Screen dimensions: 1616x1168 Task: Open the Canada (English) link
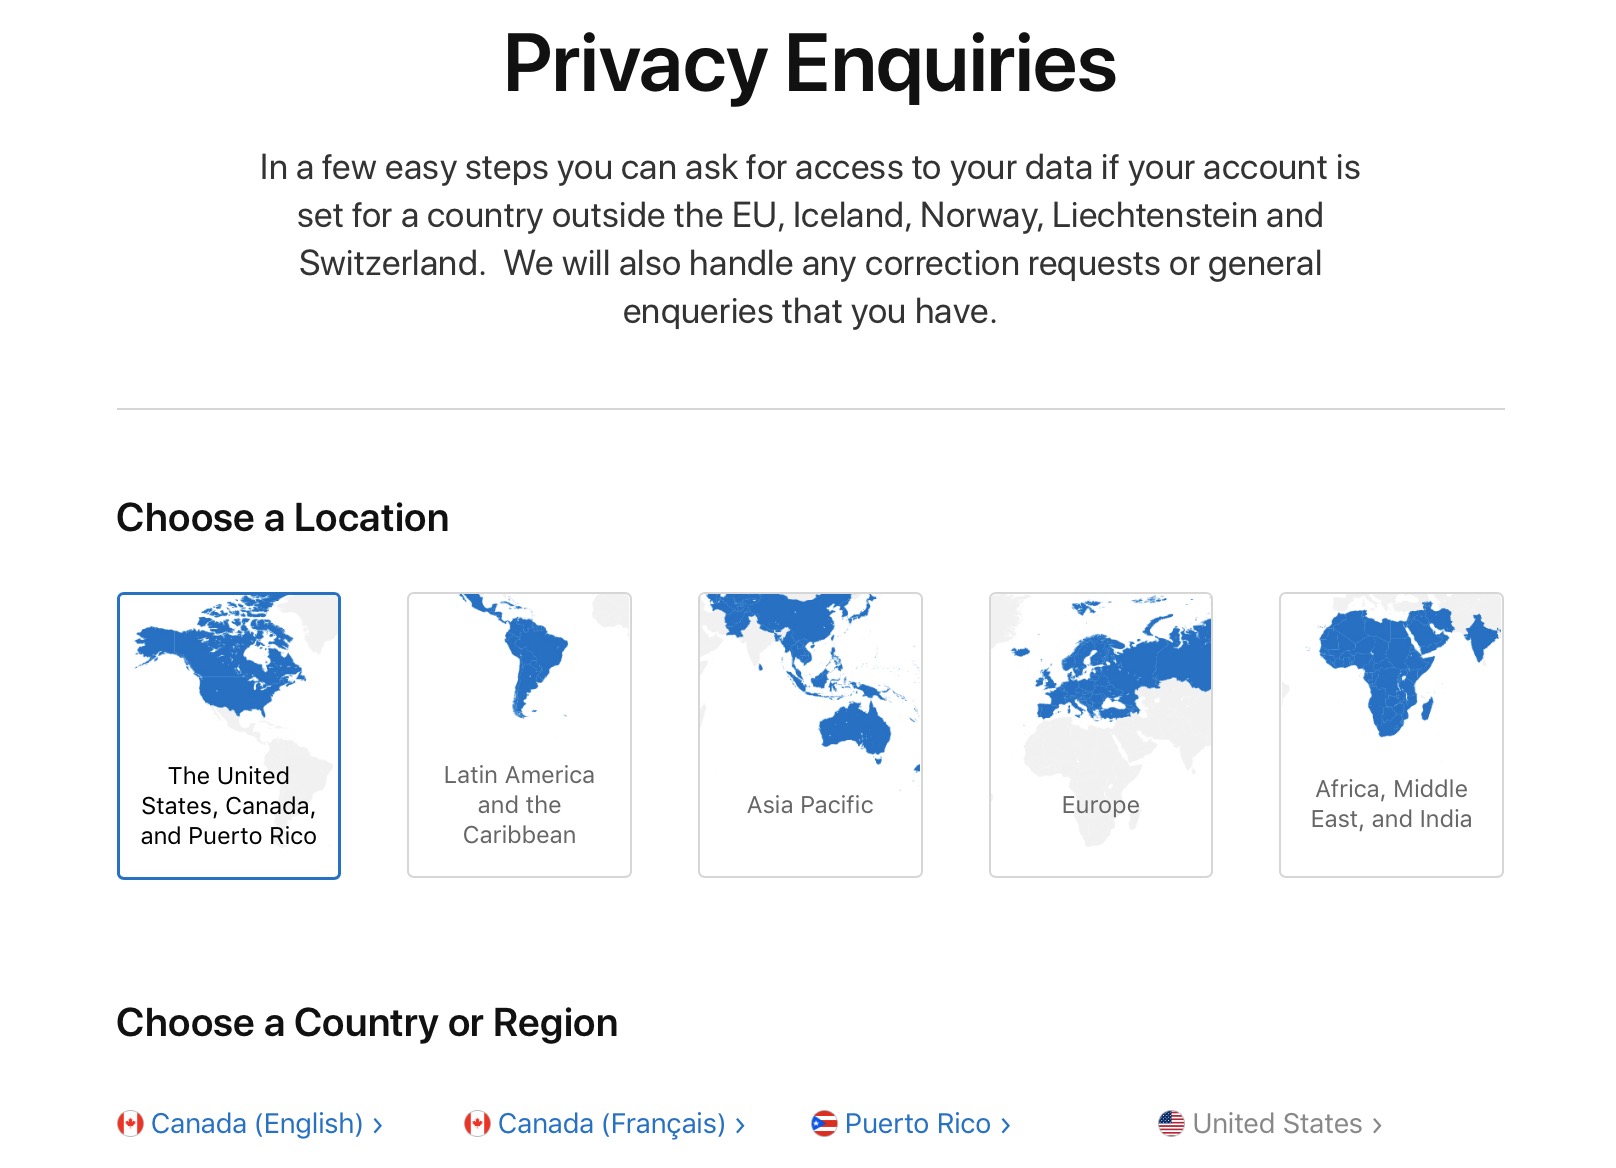[257, 1123]
